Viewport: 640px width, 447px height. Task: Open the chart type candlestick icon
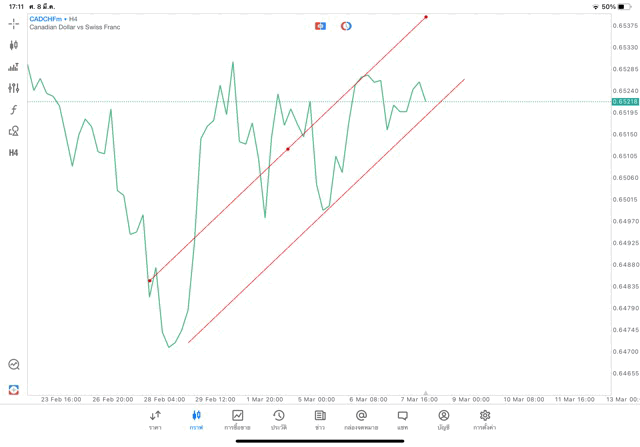point(14,45)
